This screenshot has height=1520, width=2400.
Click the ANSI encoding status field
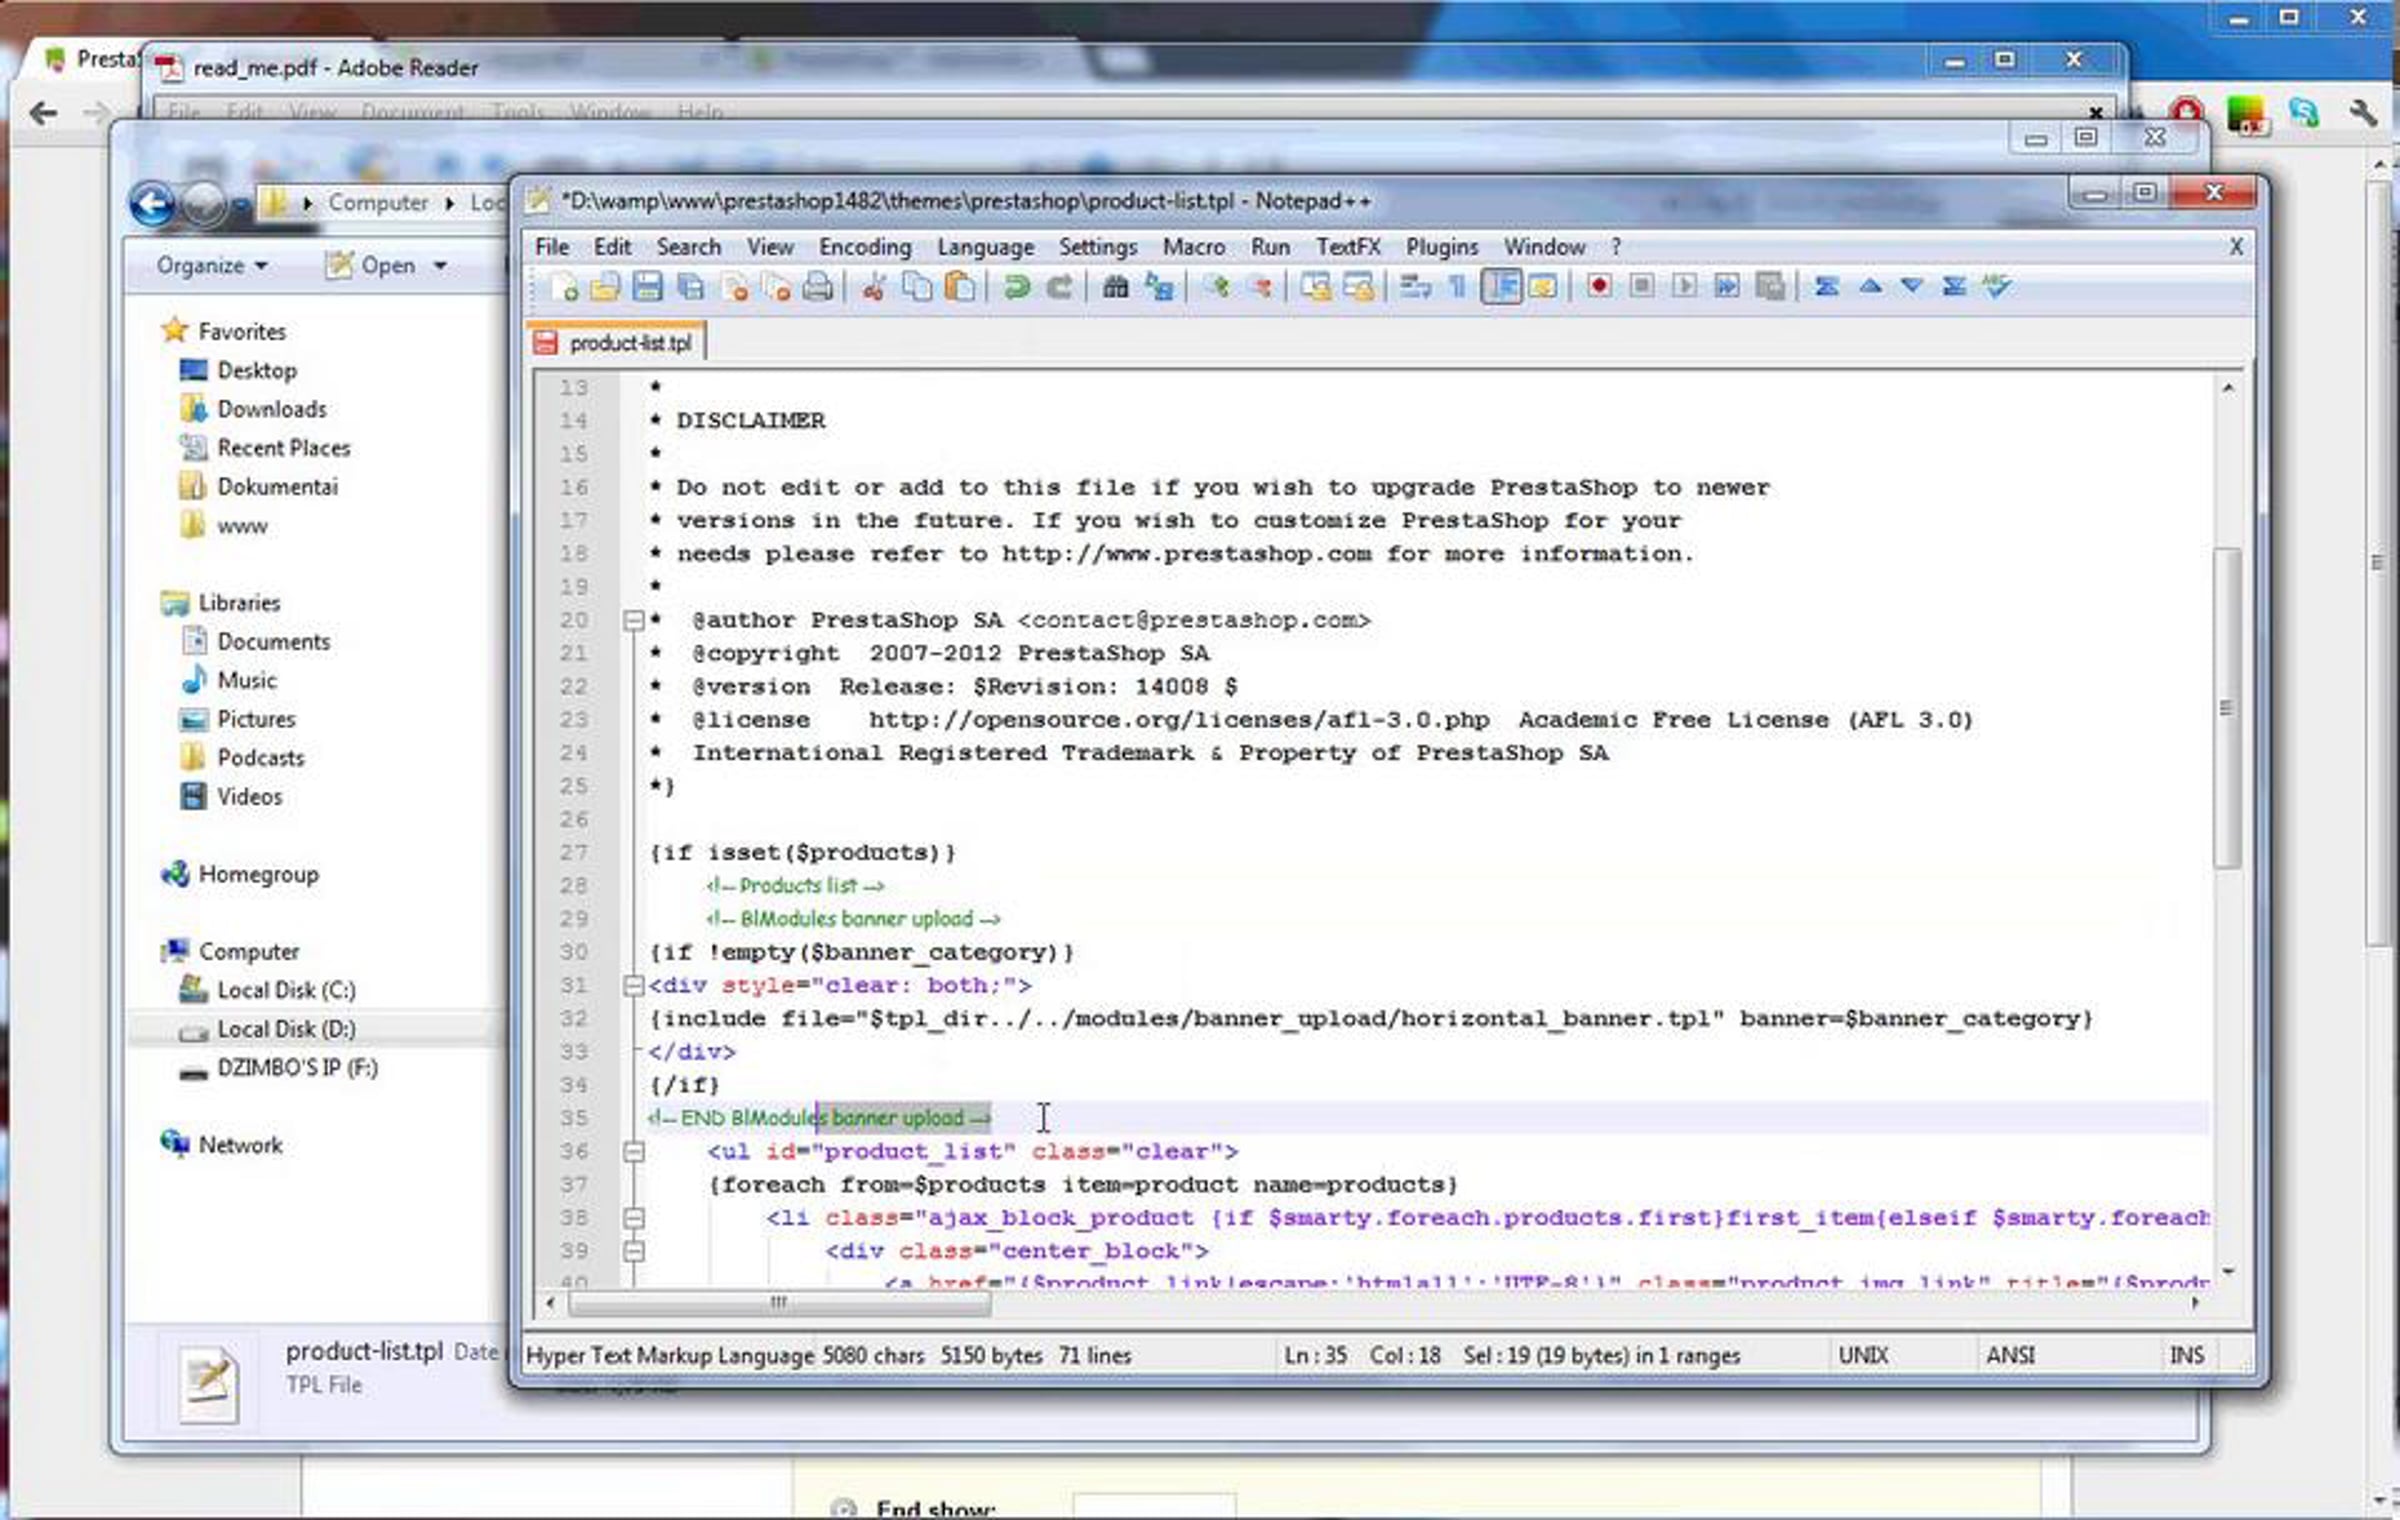point(2010,1355)
